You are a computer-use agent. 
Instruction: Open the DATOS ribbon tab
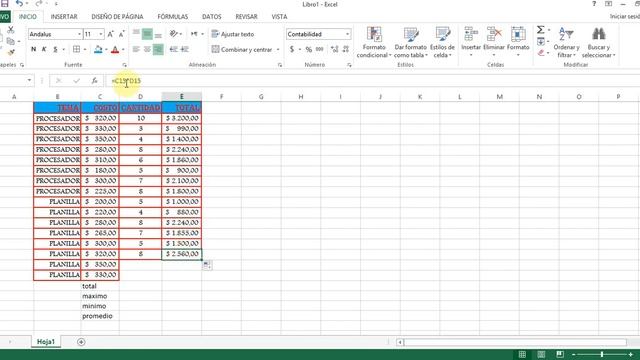(x=211, y=17)
